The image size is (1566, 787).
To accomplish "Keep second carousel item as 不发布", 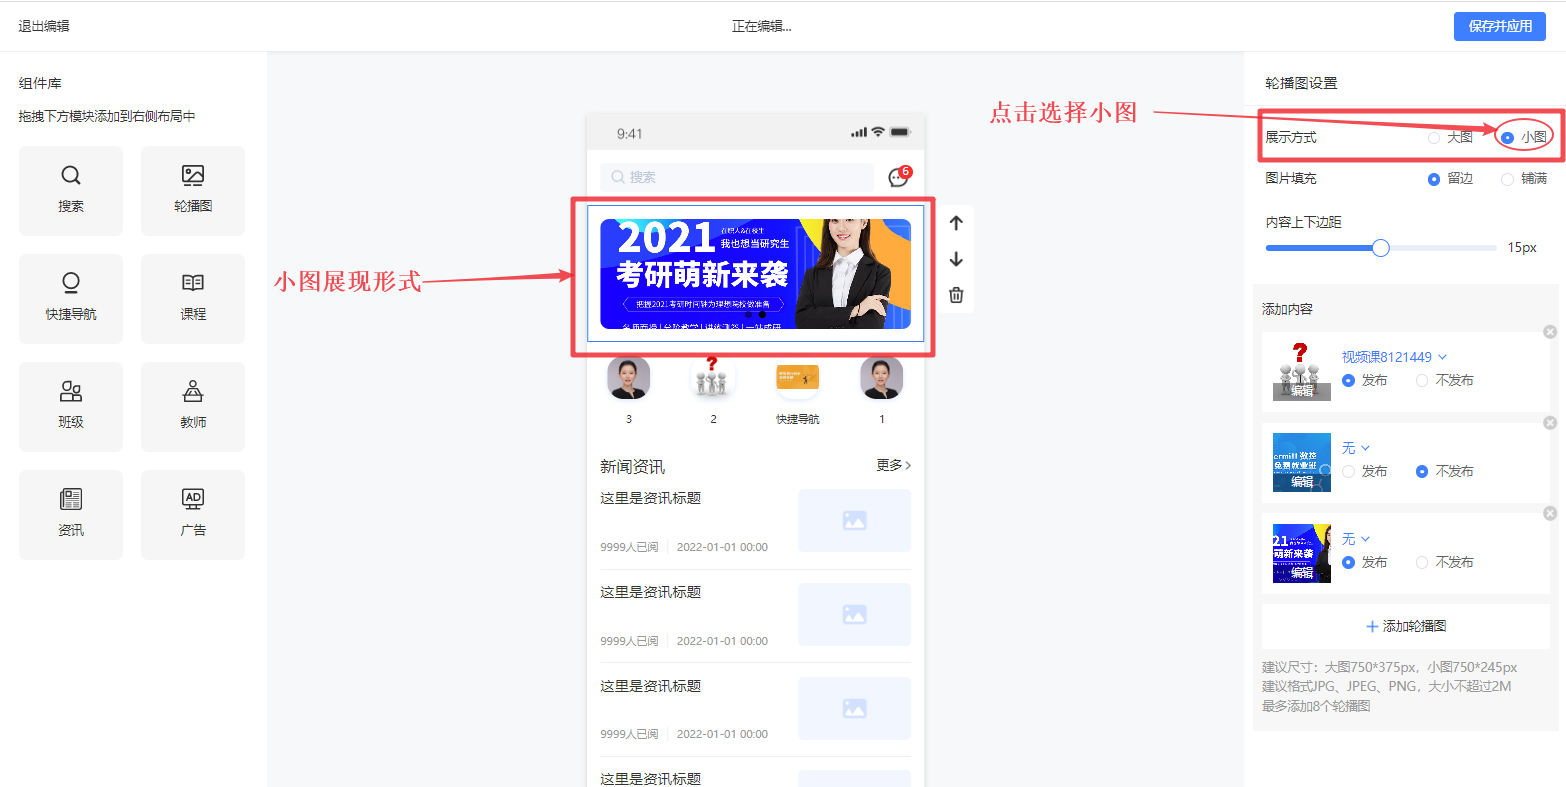I will click(x=1444, y=472).
